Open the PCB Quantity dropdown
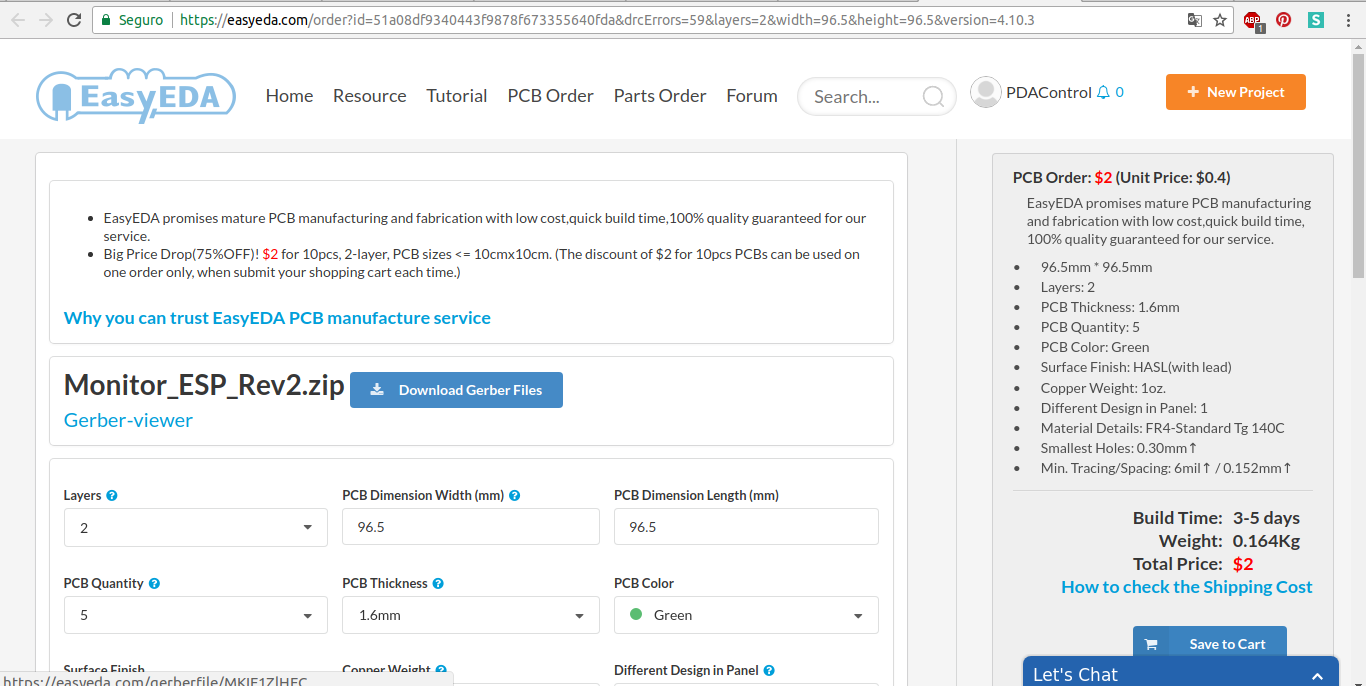Screen dimensions: 1366x686 coord(196,615)
